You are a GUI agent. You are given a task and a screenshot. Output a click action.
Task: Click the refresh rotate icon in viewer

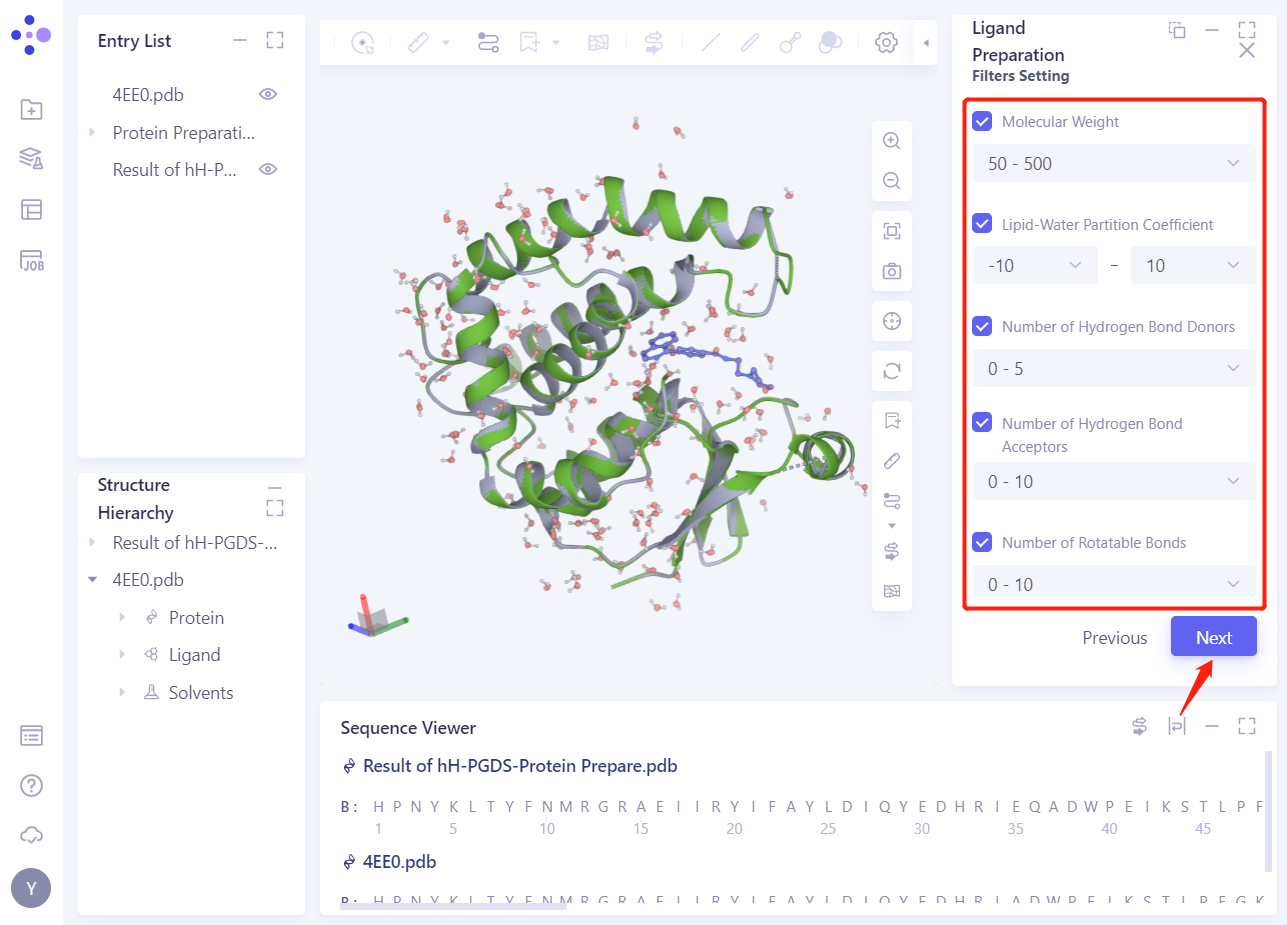point(891,371)
